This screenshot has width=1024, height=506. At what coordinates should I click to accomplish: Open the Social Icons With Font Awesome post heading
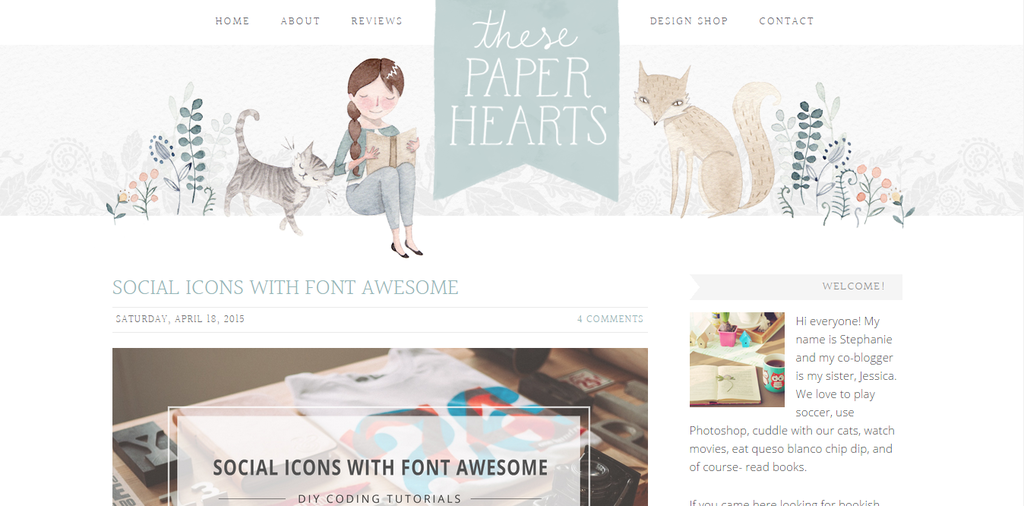coord(285,287)
